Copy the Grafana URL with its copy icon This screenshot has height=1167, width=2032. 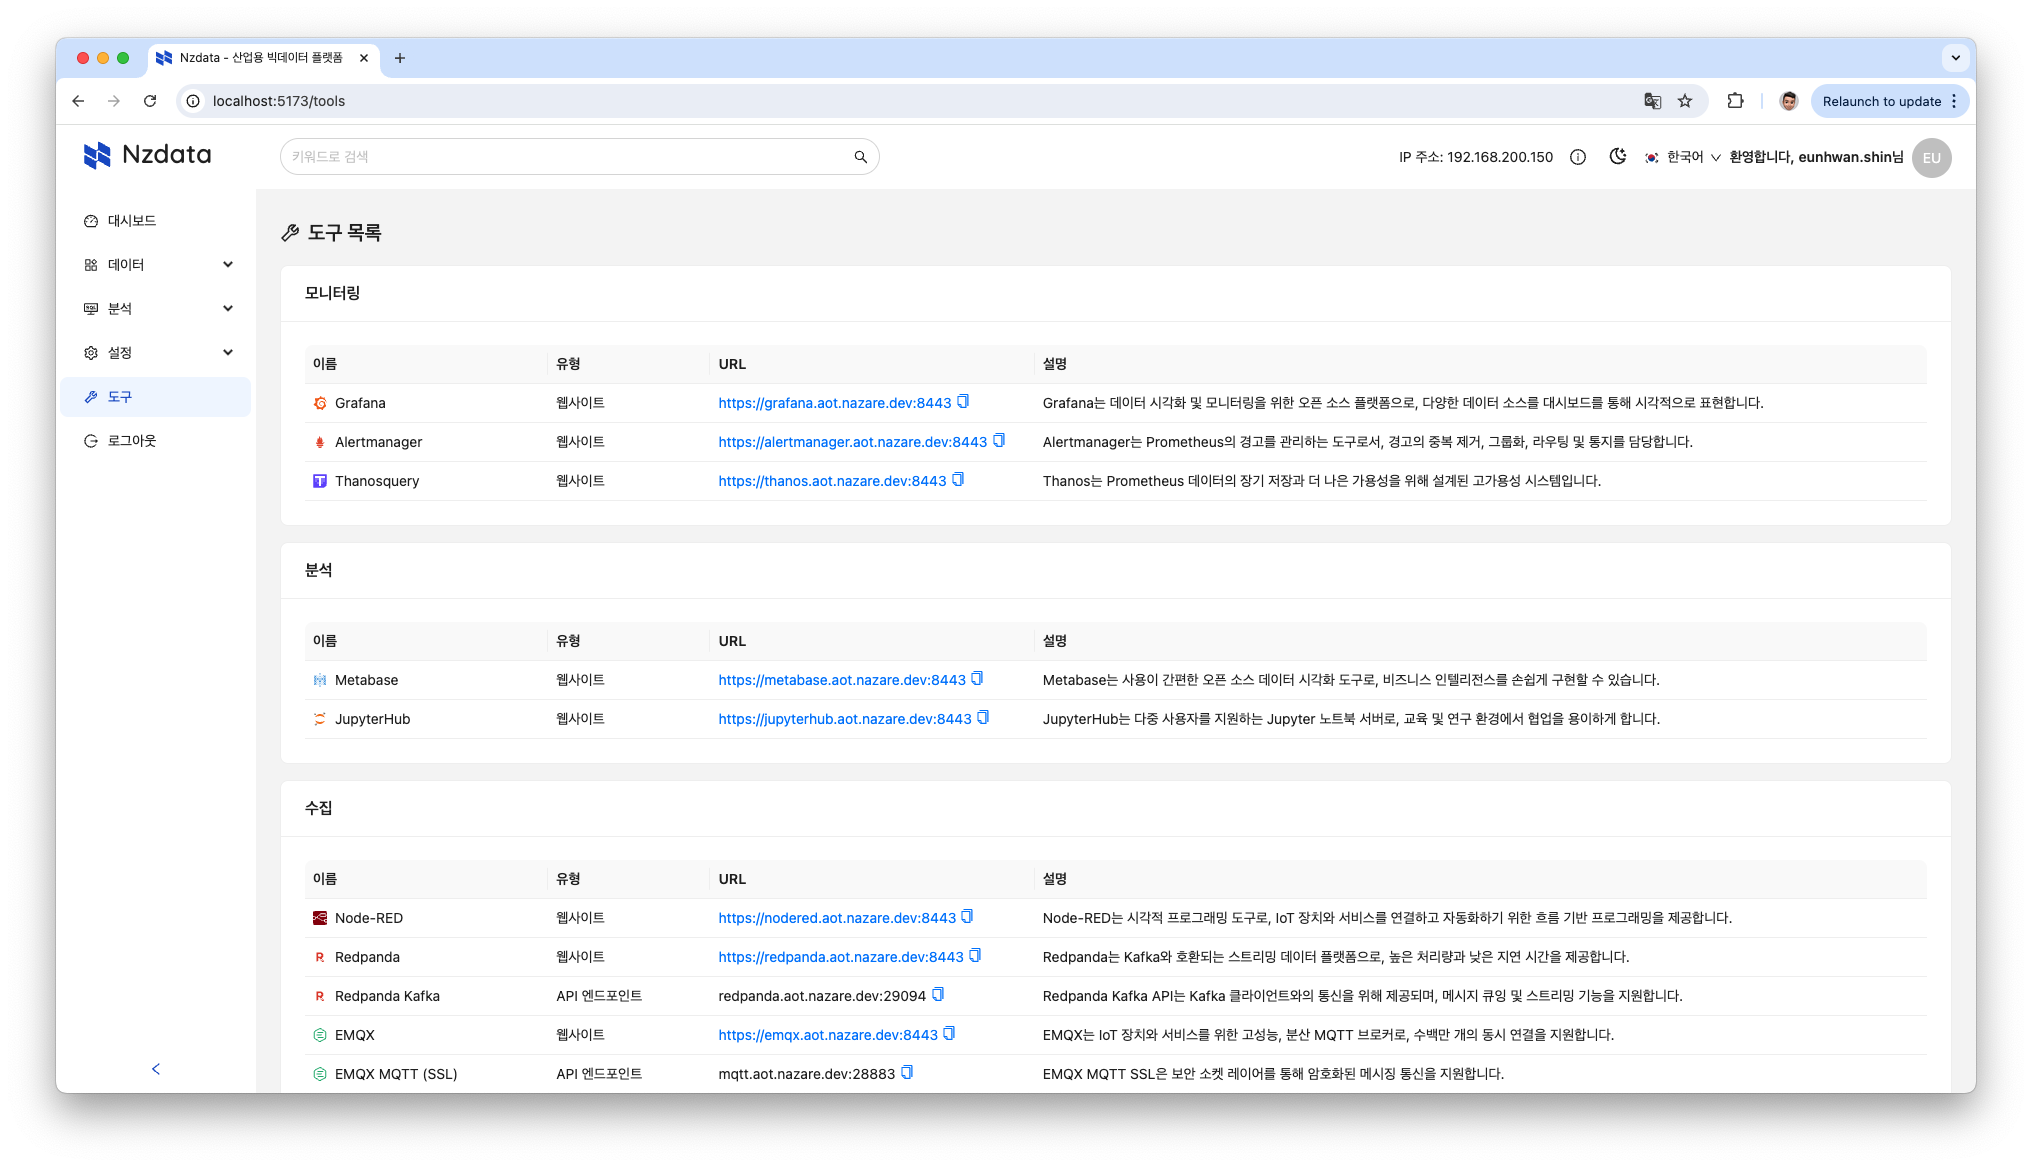[963, 402]
